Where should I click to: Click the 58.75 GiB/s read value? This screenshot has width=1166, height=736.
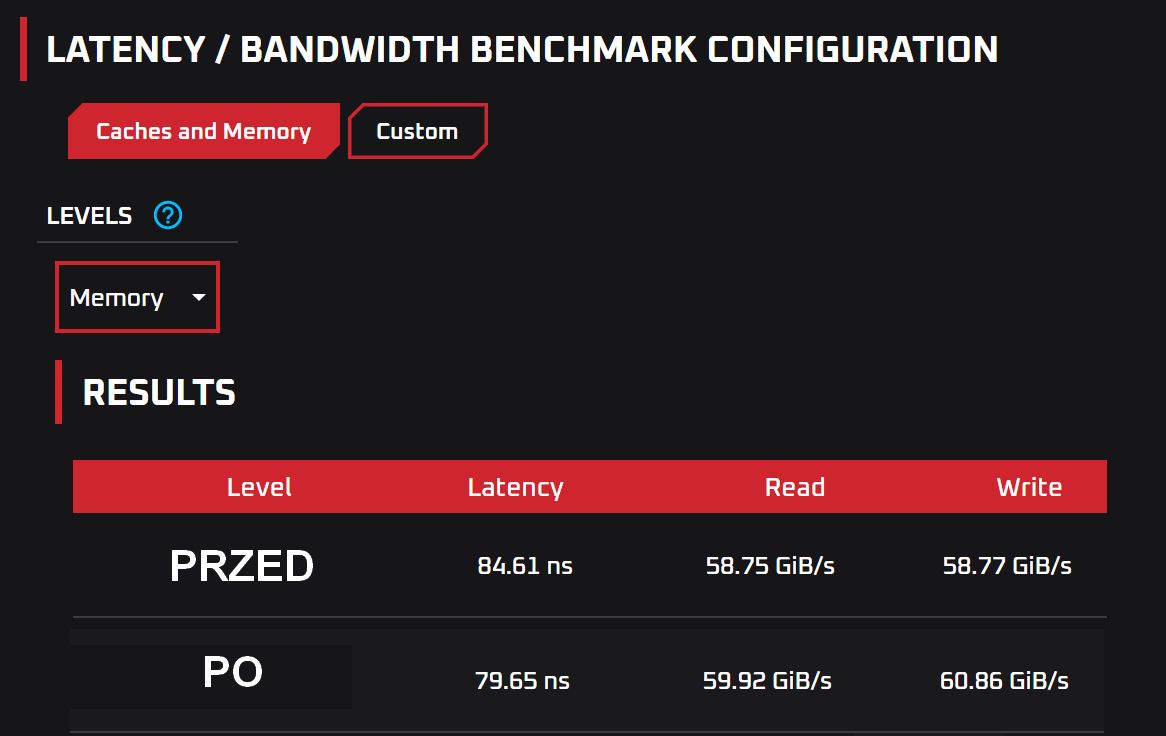coord(770,566)
